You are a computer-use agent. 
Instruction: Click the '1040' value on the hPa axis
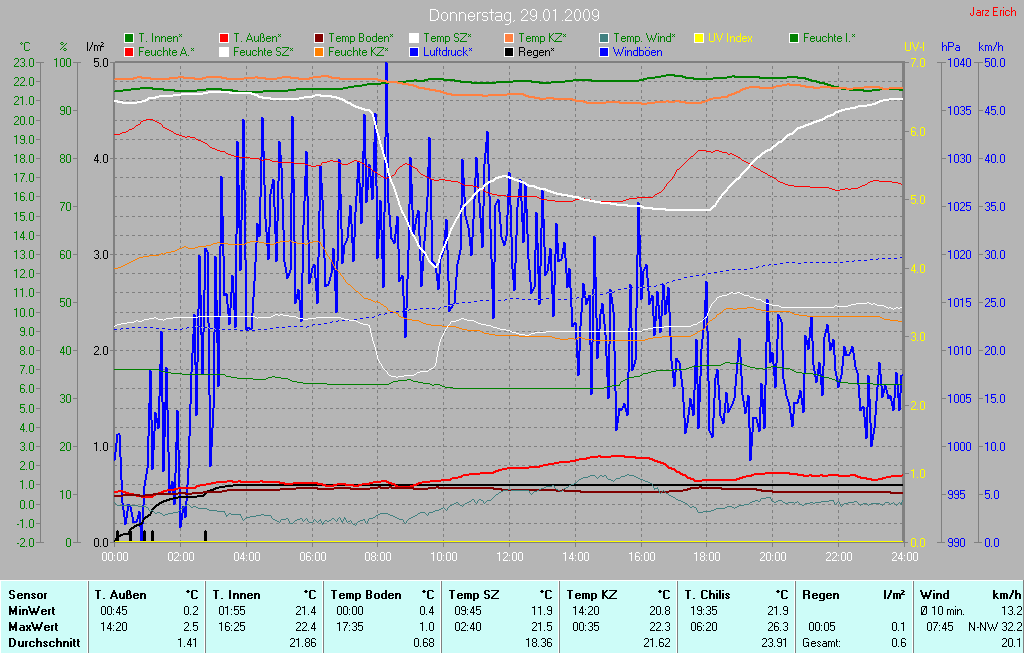[959, 63]
